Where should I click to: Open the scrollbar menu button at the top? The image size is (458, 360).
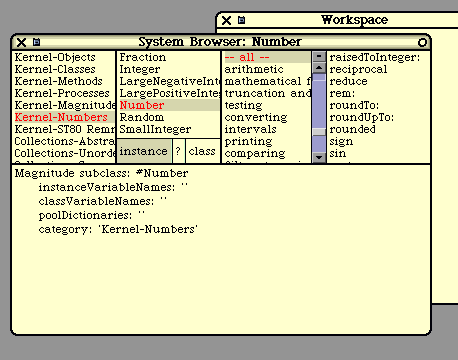[x=319, y=56]
